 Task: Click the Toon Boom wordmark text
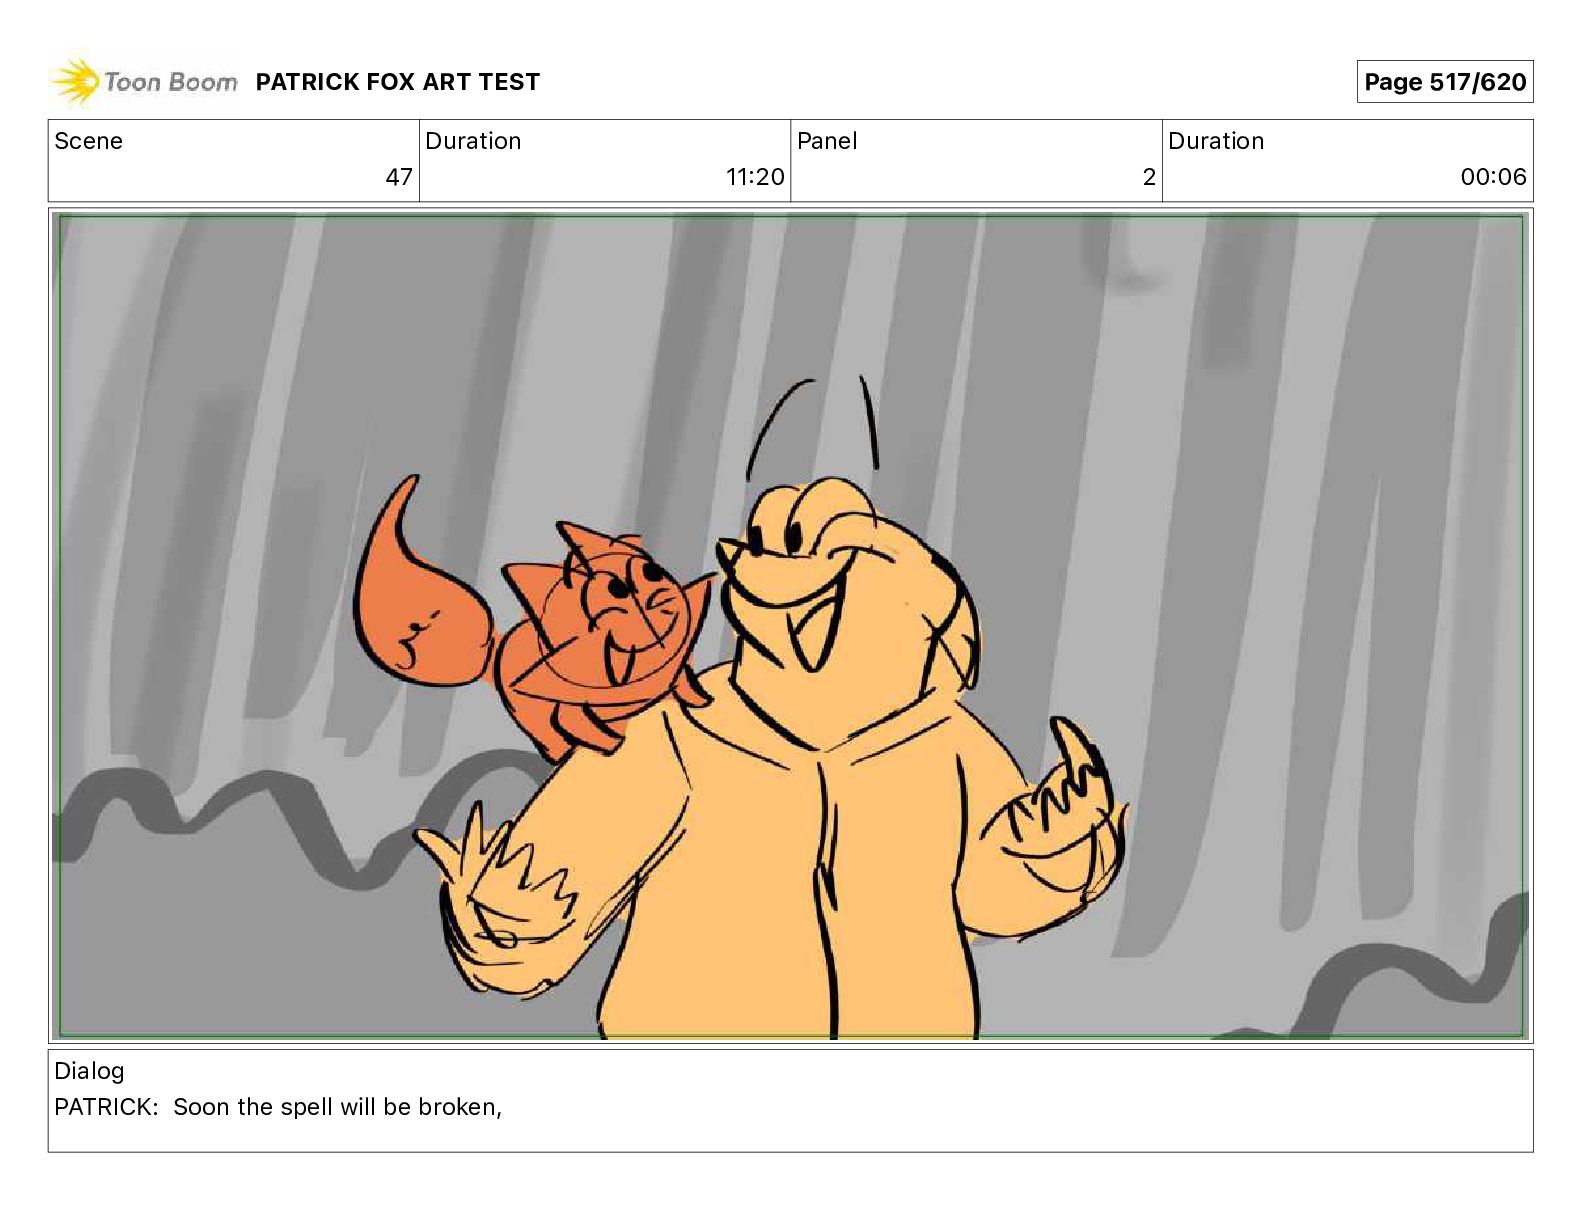171,82
